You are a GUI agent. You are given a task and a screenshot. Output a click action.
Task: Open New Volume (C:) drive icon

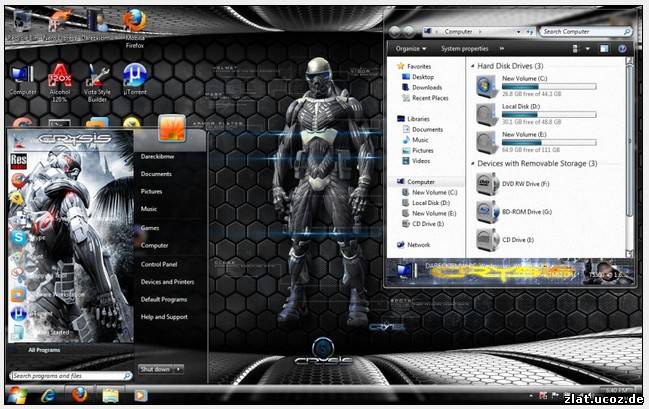pos(487,87)
